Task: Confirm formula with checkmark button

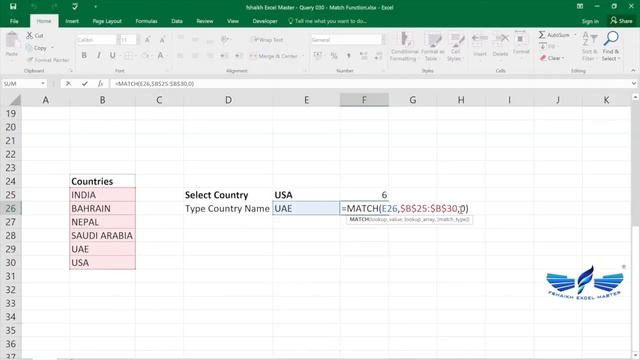Action: pyautogui.click(x=84, y=84)
